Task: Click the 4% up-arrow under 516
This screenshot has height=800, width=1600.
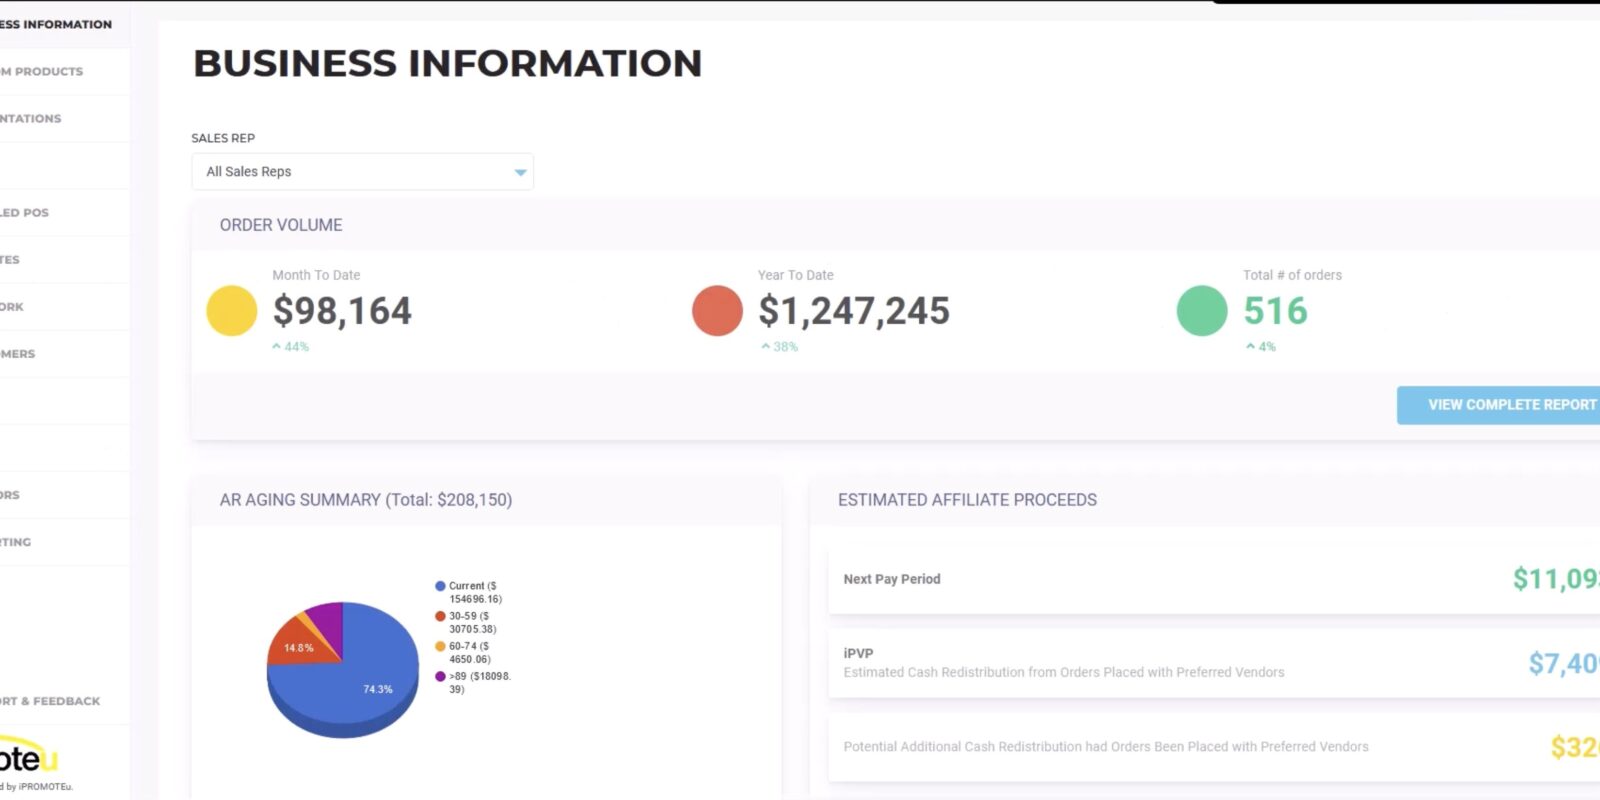Action: tap(1260, 347)
